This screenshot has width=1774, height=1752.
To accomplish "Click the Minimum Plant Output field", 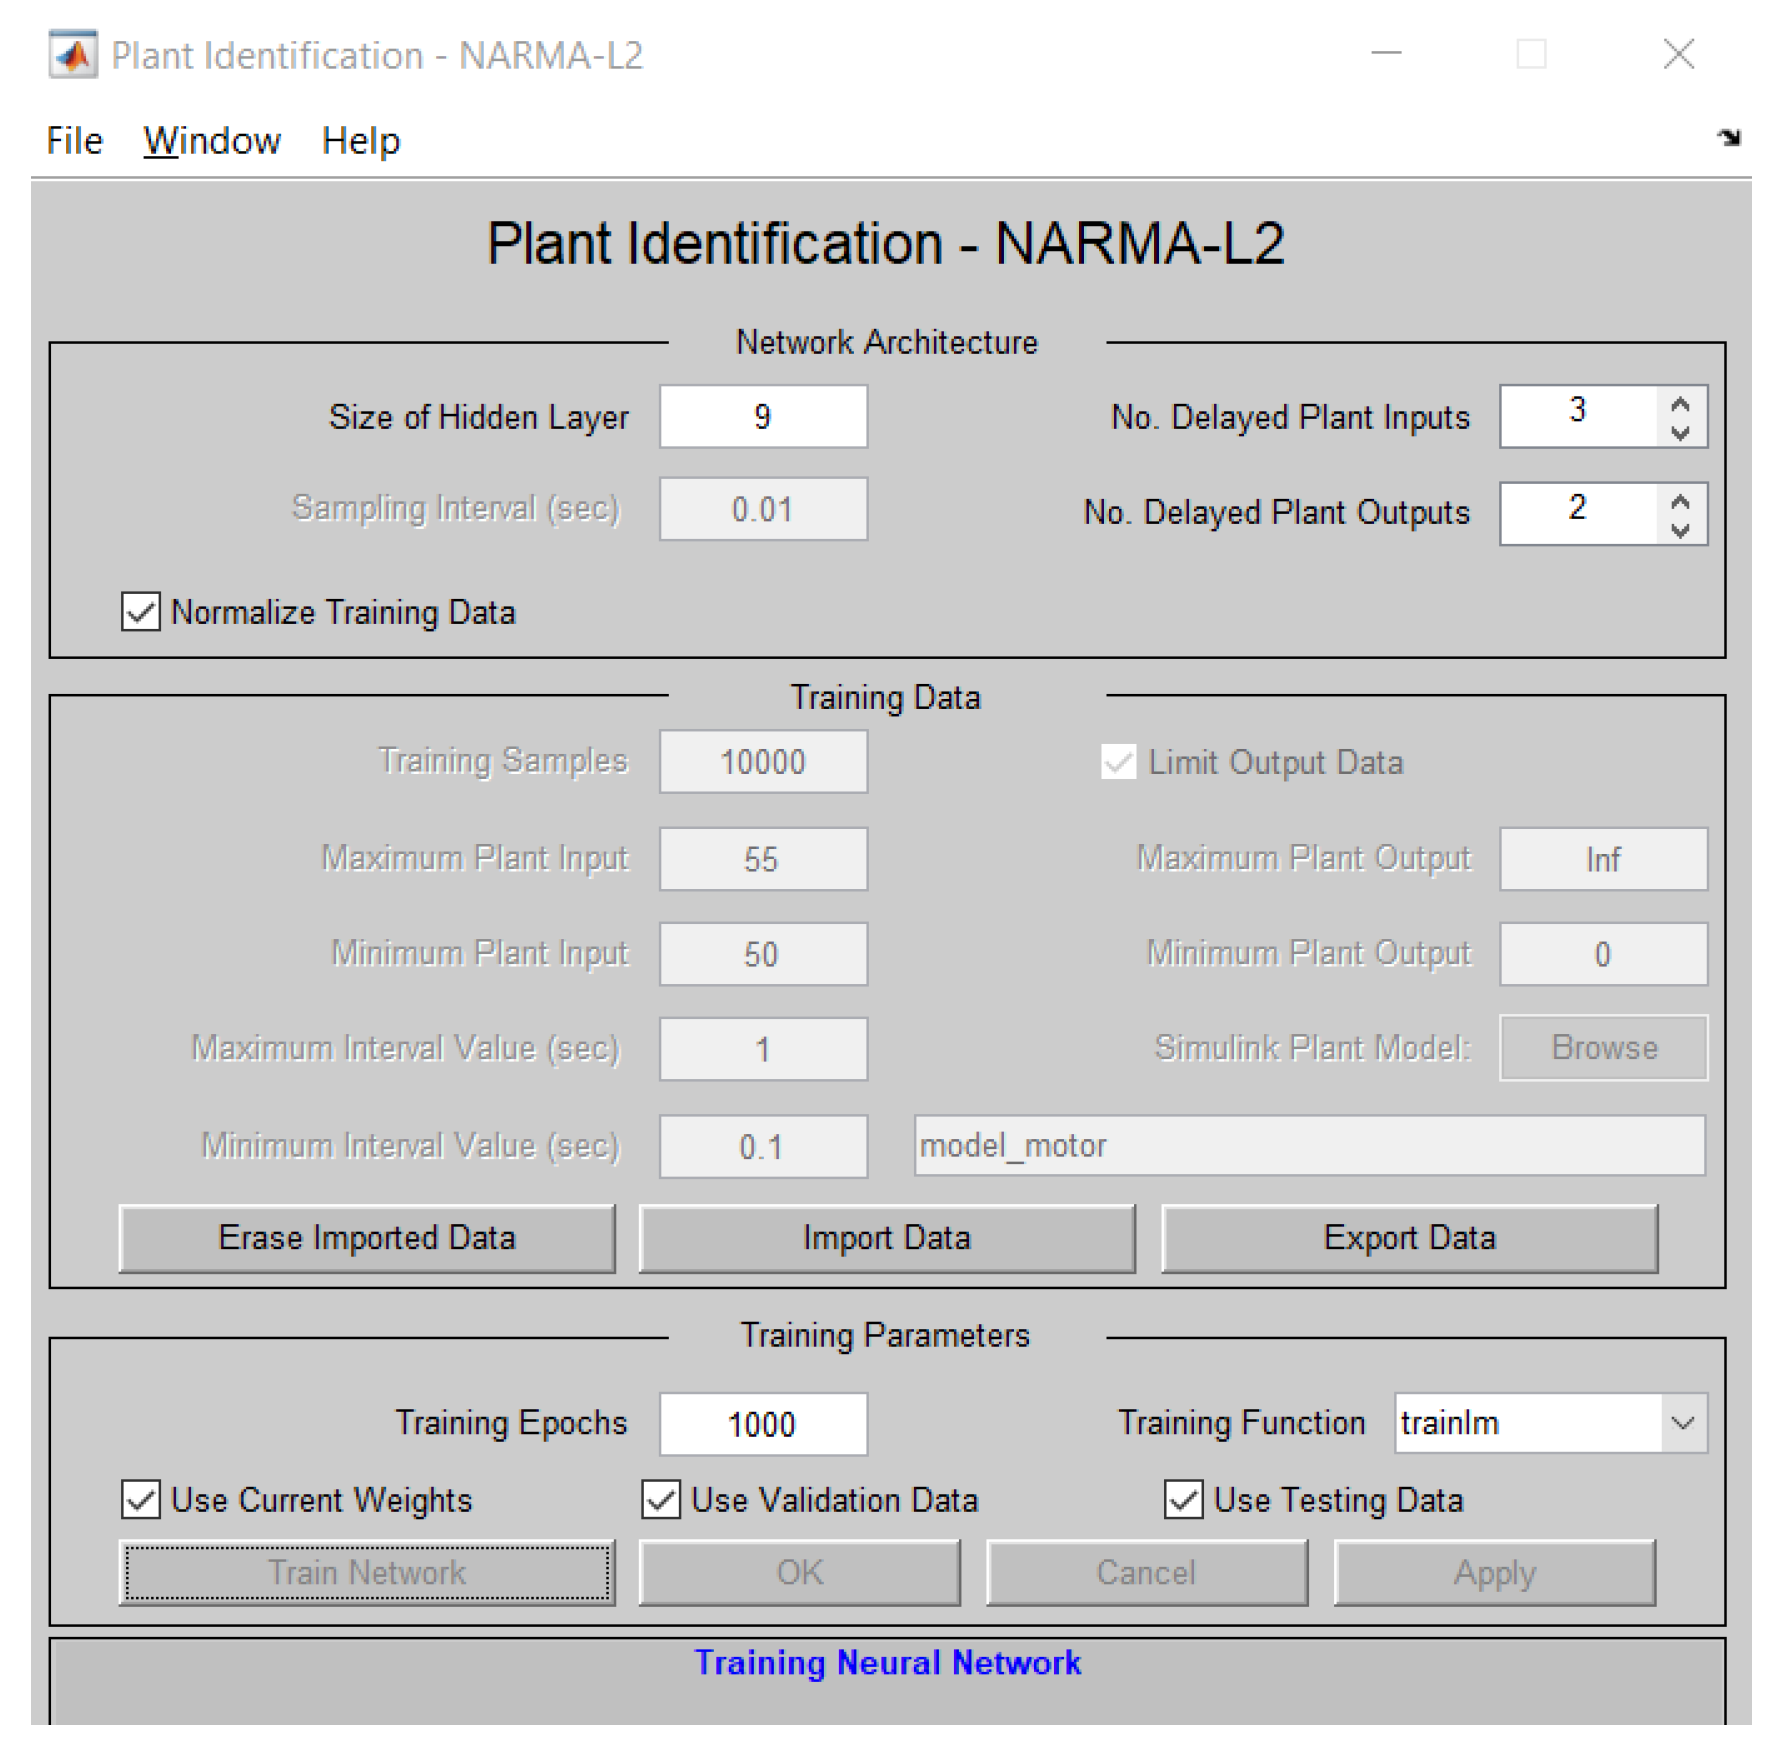I will [x=1604, y=954].
